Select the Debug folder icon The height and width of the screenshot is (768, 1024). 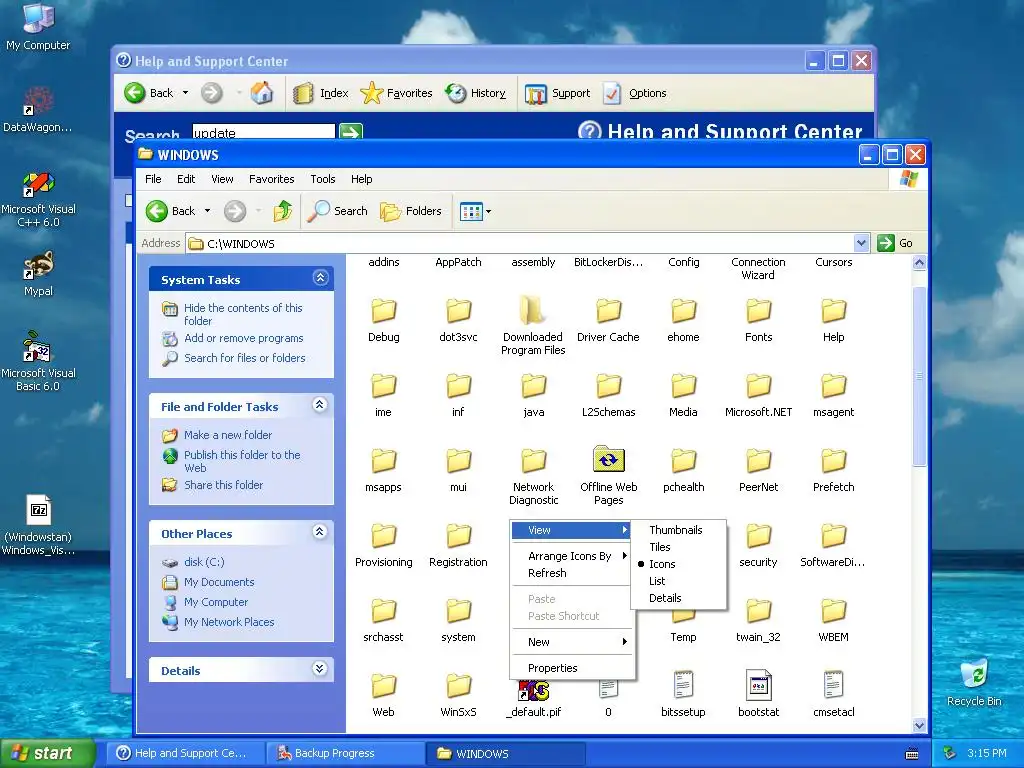tap(383, 312)
